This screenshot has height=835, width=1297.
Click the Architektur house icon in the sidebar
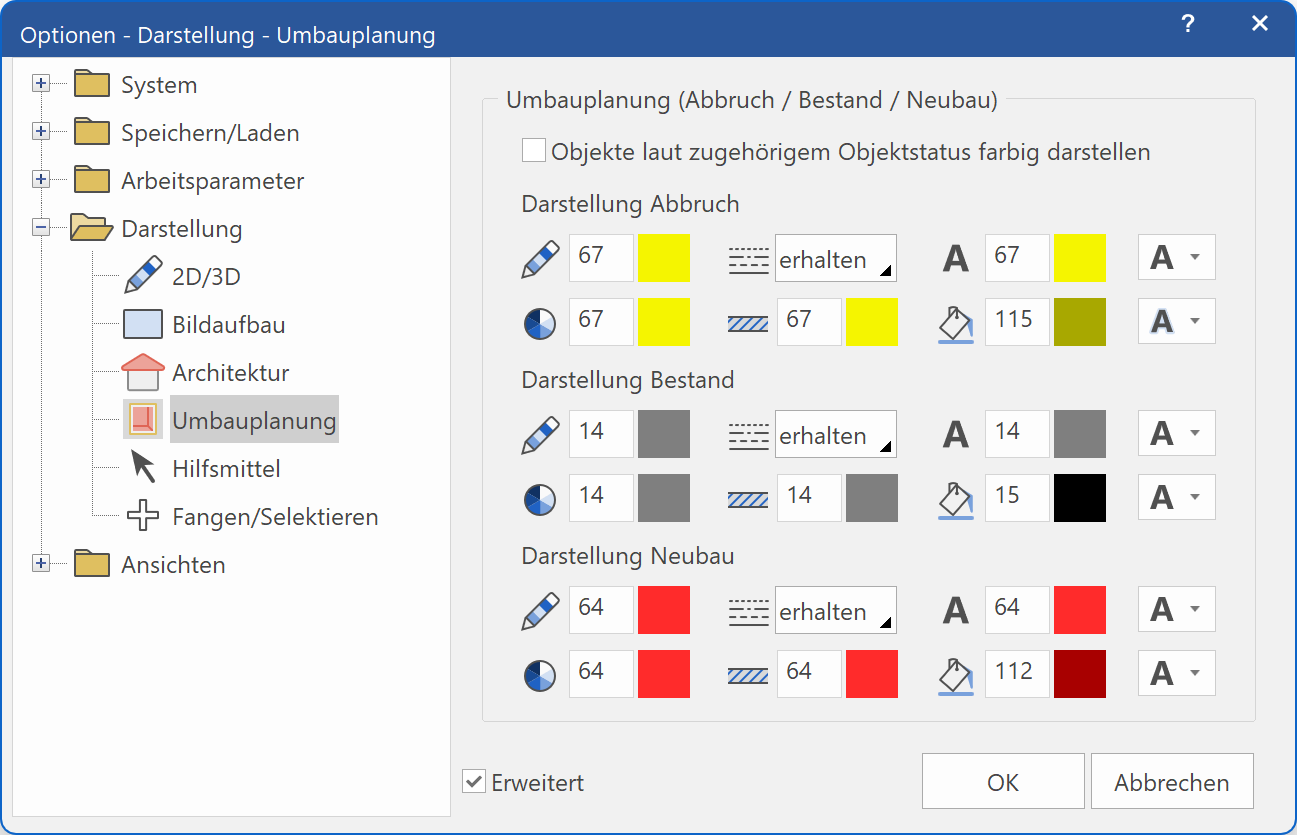(x=143, y=371)
